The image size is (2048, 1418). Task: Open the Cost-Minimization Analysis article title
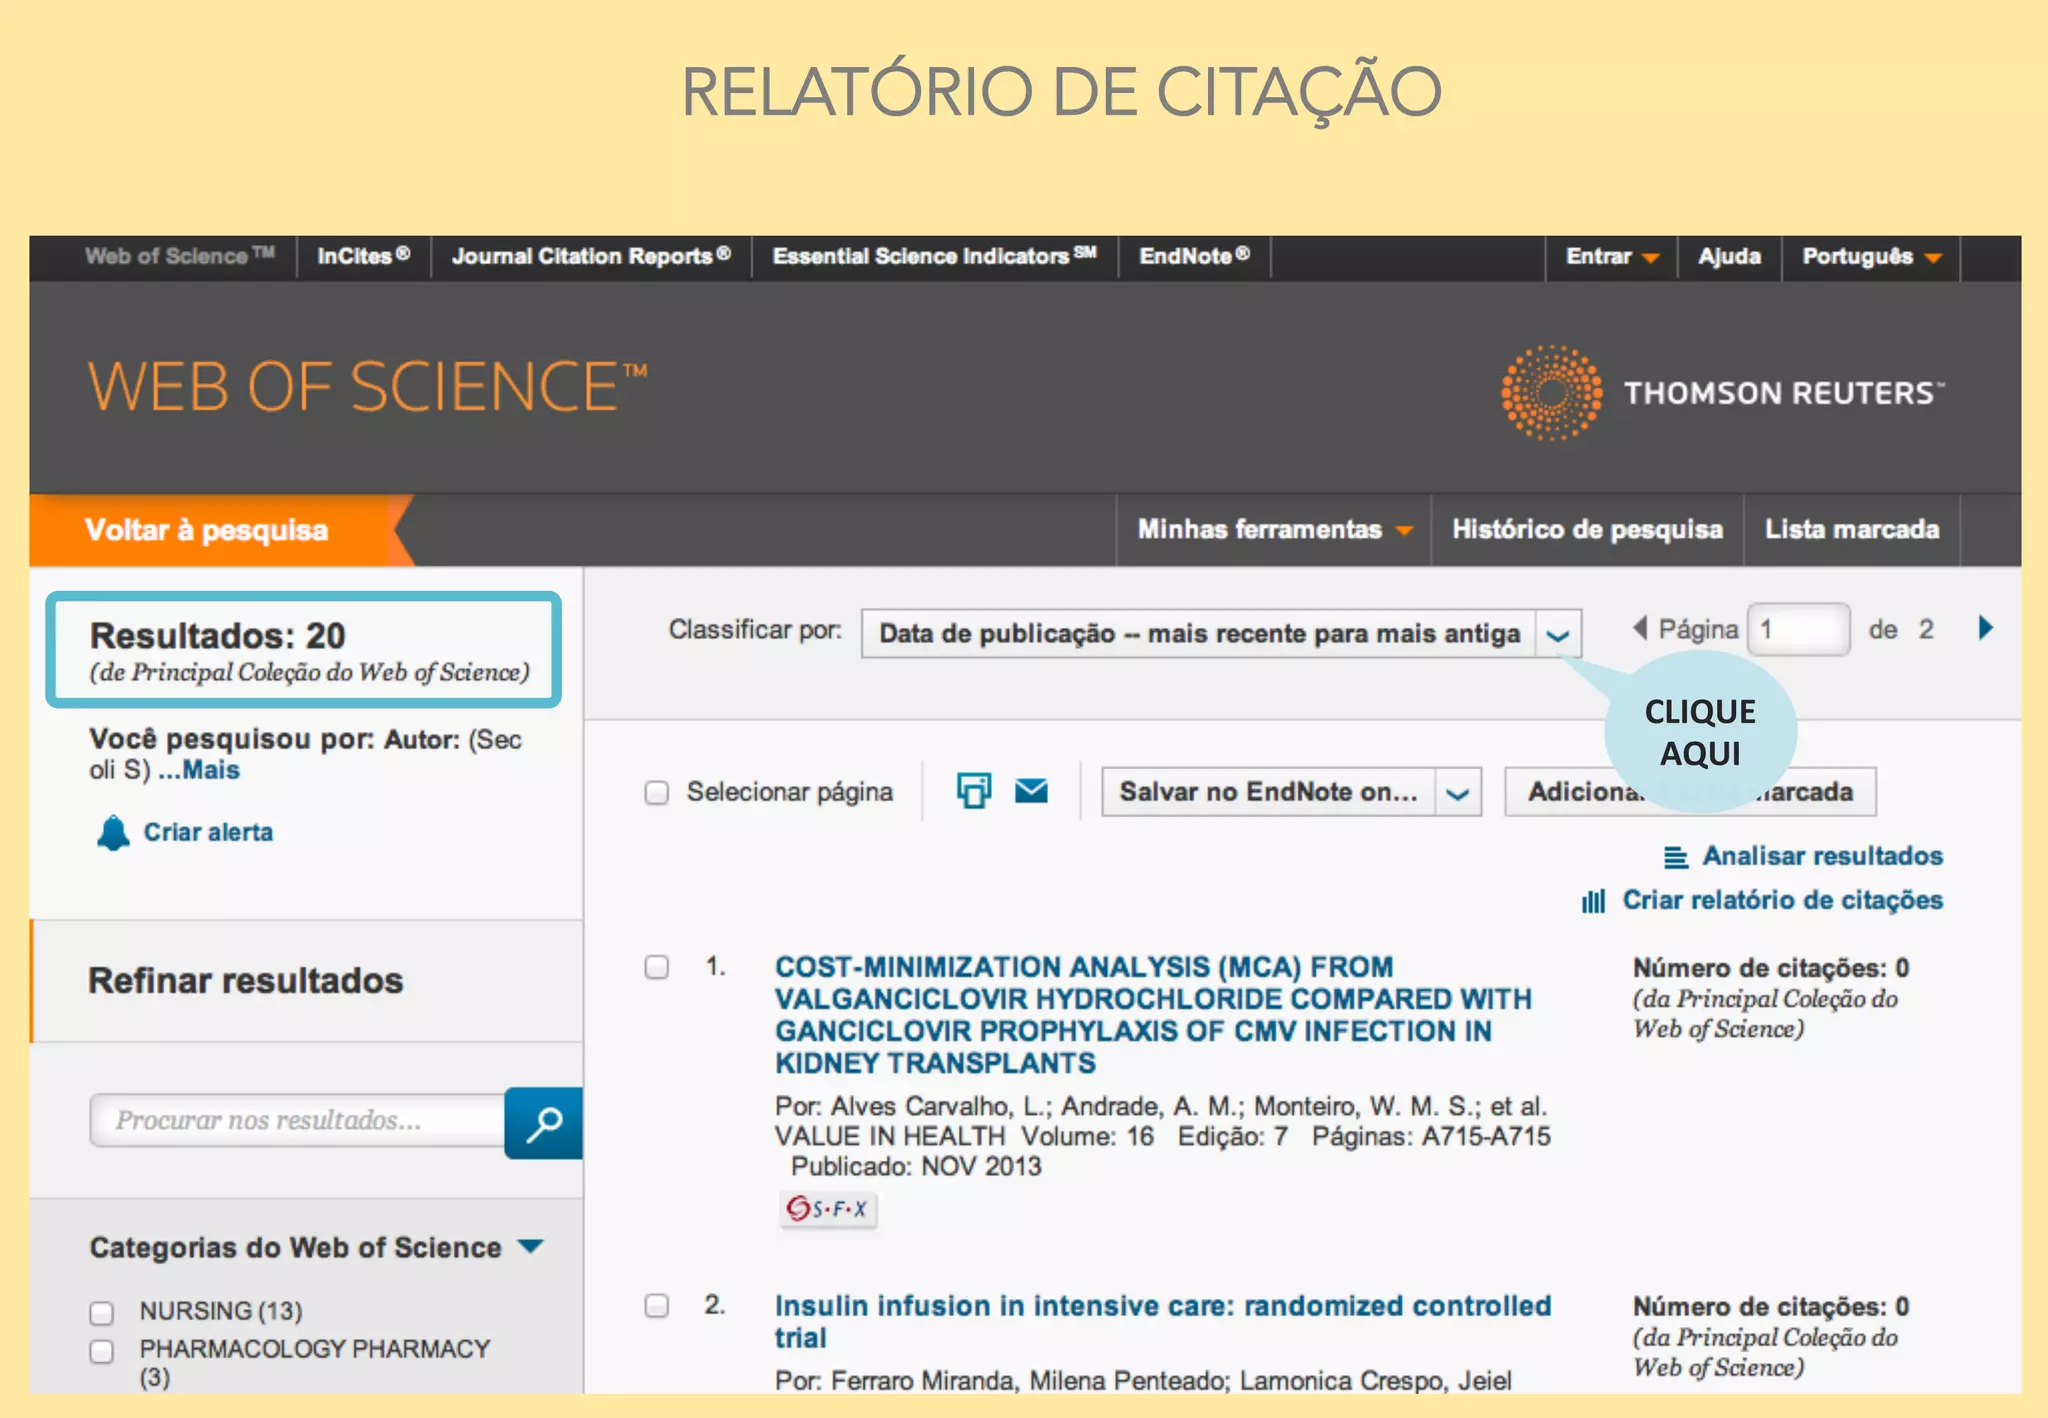coord(1153,1015)
